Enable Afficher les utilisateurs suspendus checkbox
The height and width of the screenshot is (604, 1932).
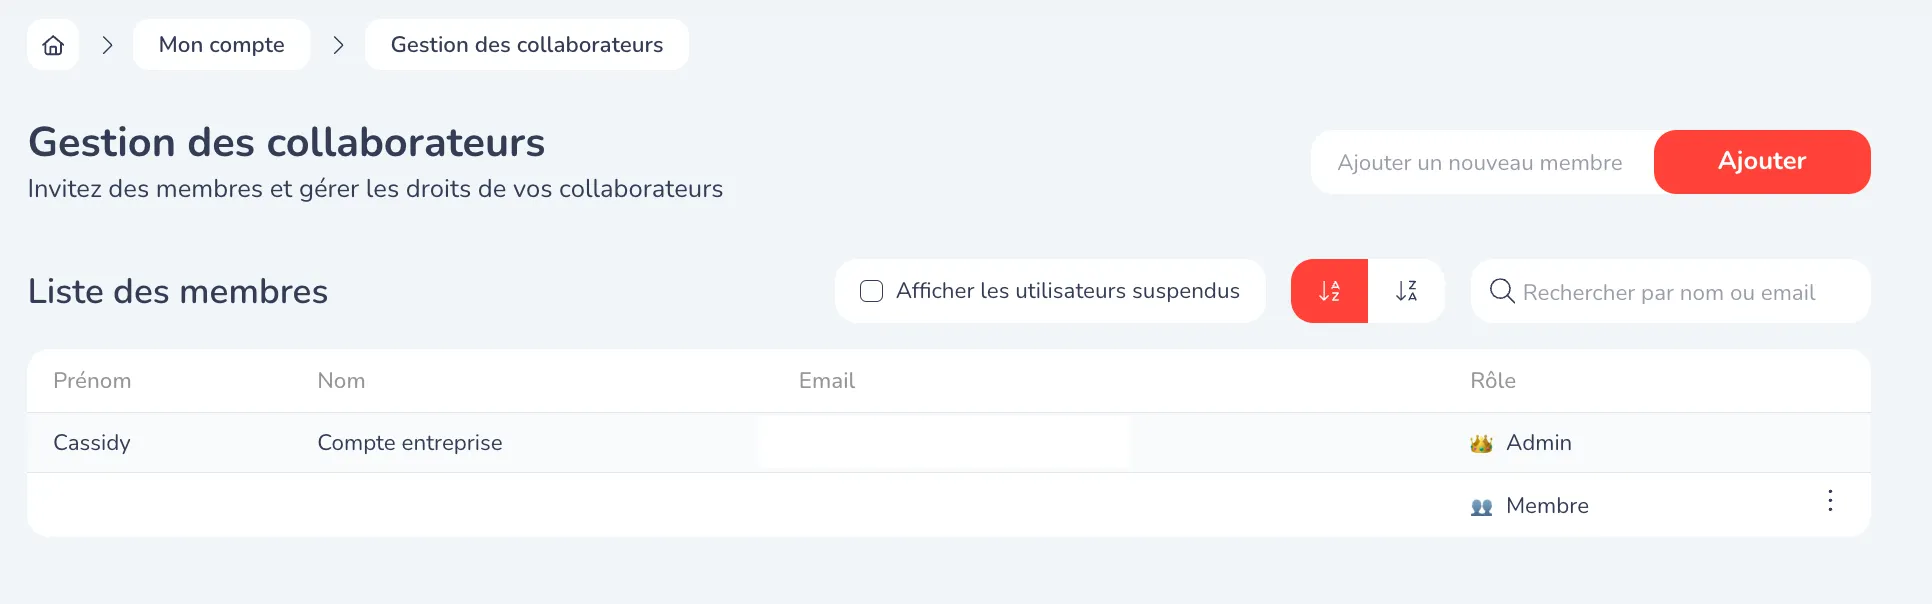pyautogui.click(x=872, y=291)
